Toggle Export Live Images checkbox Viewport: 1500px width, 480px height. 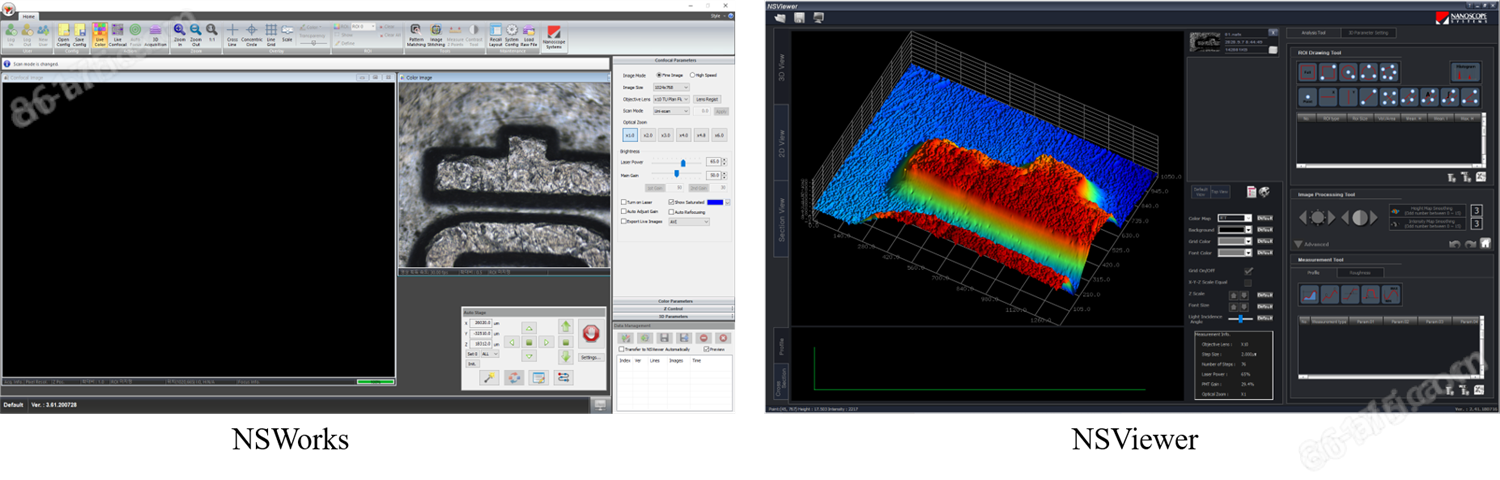pos(624,221)
